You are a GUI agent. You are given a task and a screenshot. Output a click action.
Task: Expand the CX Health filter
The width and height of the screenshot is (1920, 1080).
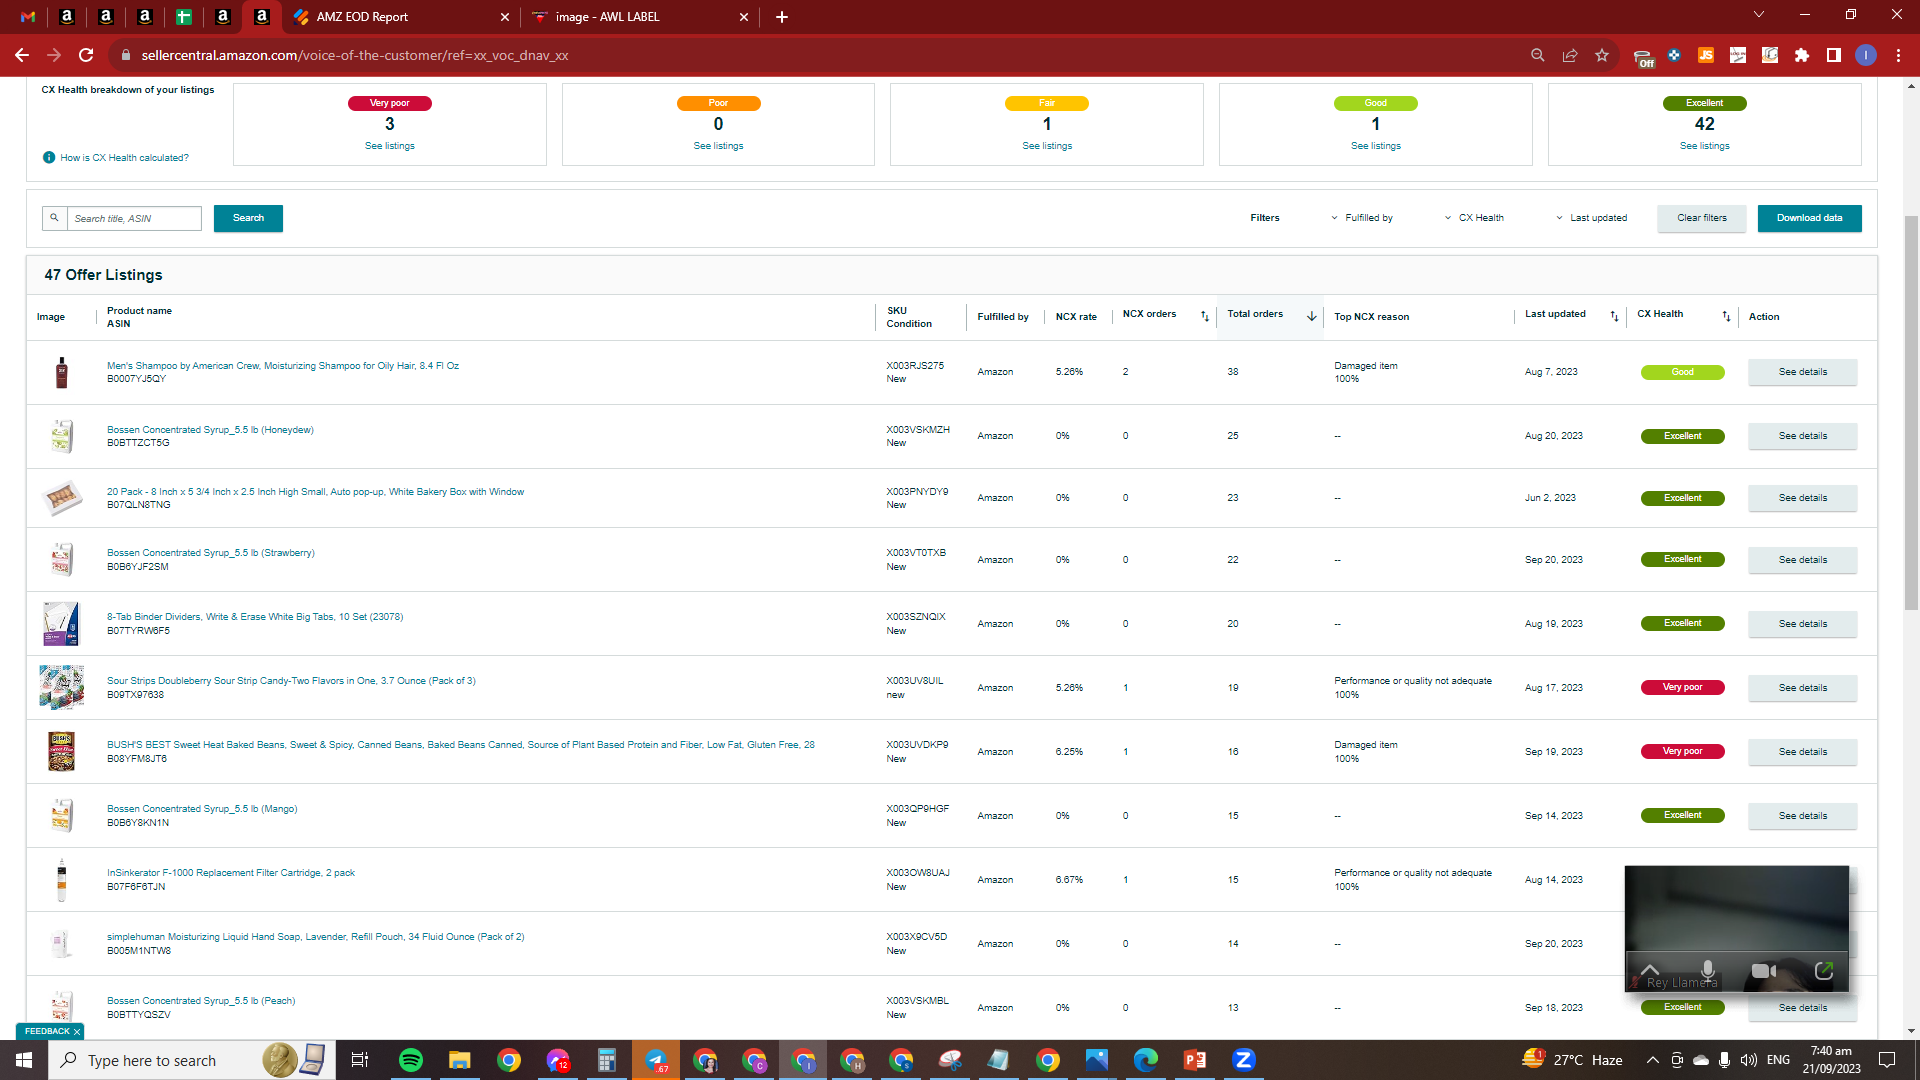coord(1474,218)
